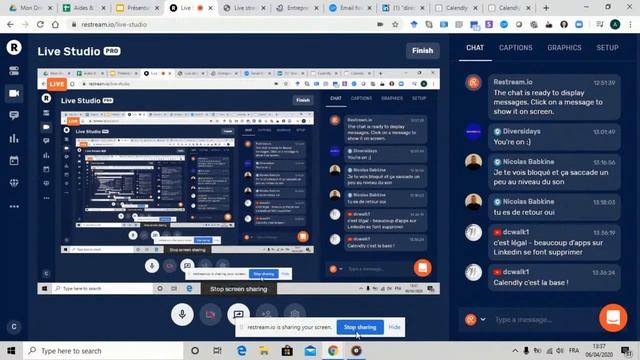This screenshot has width=640, height=360.
Task: Click the LIVE badge on the preview
Action: (57, 84)
